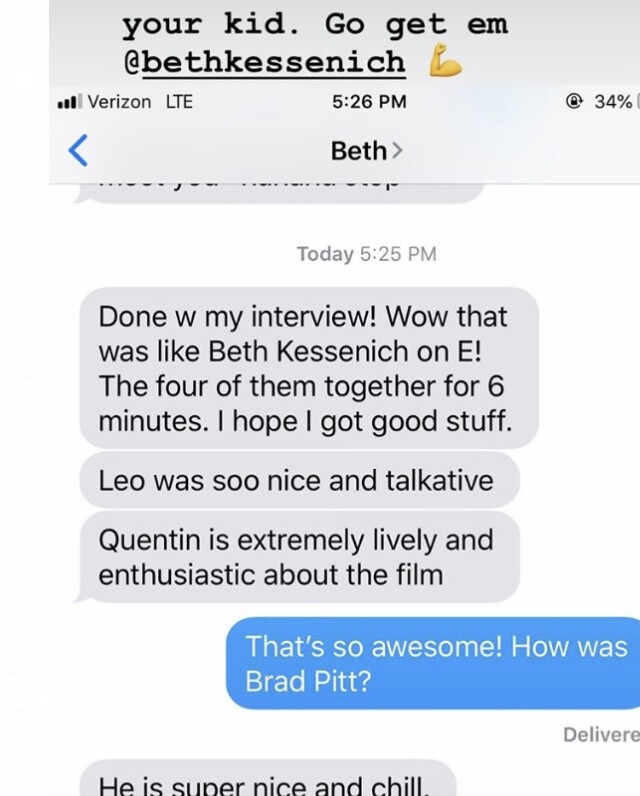The height and width of the screenshot is (796, 640).
Task: Select the 'He is super nice' message
Action: [x=268, y=778]
